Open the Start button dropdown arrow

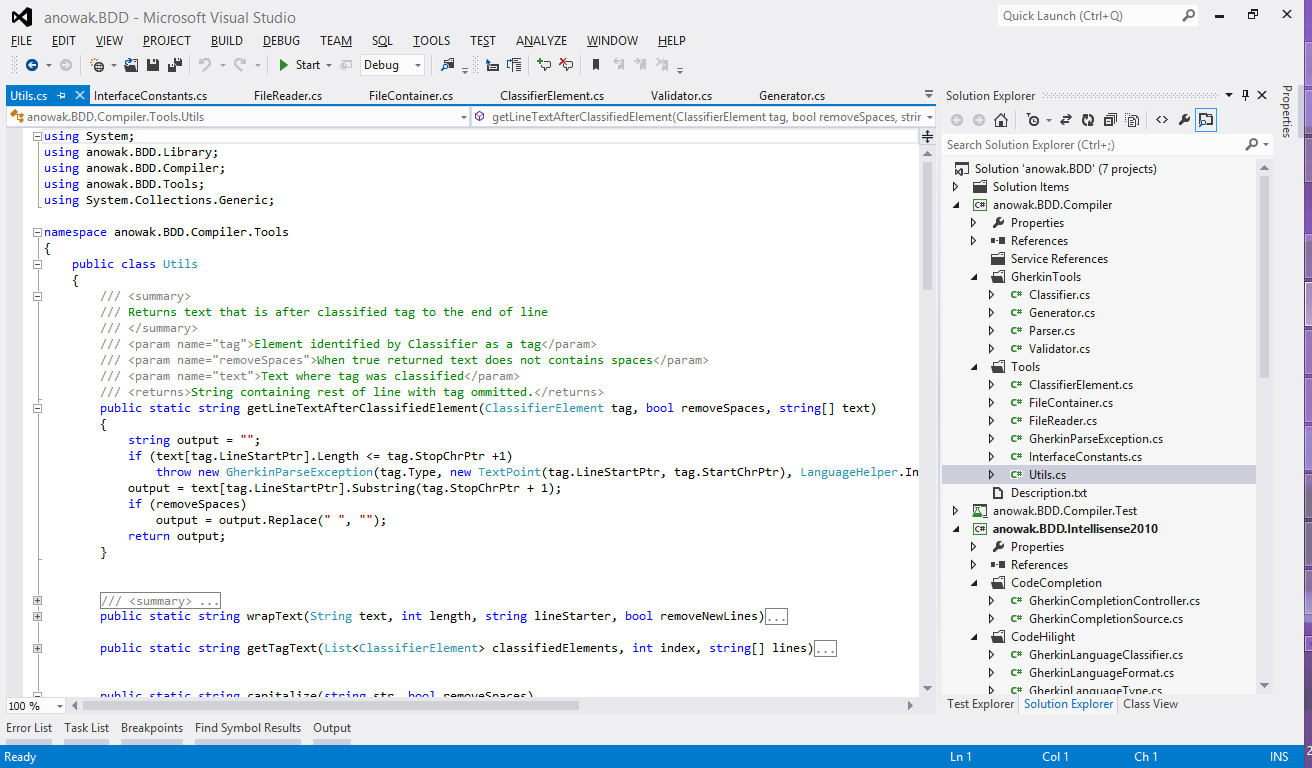coord(331,65)
